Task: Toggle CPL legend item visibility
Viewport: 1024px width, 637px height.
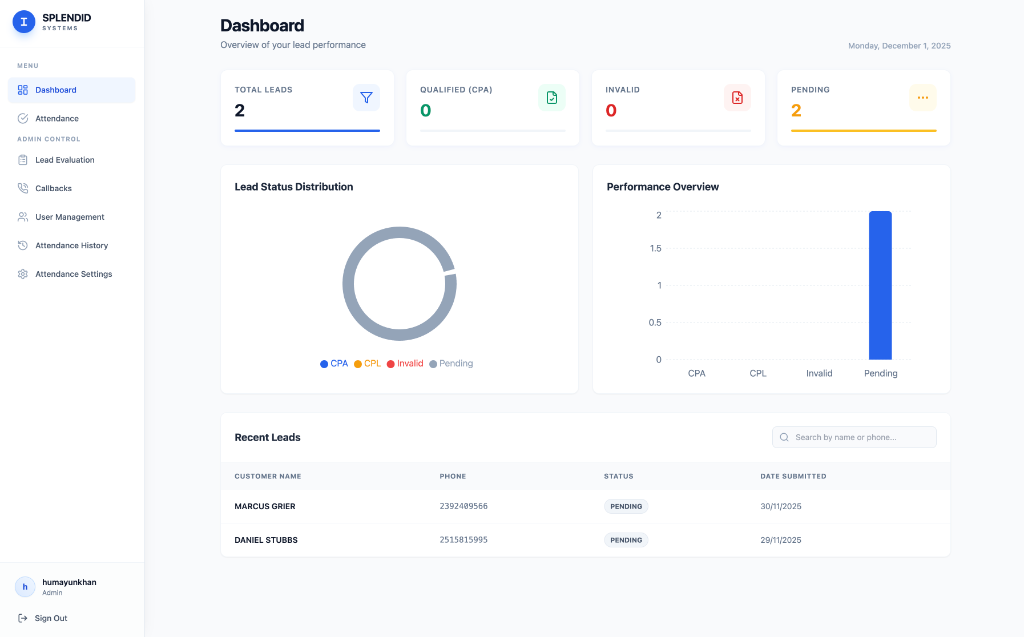Action: (x=367, y=364)
